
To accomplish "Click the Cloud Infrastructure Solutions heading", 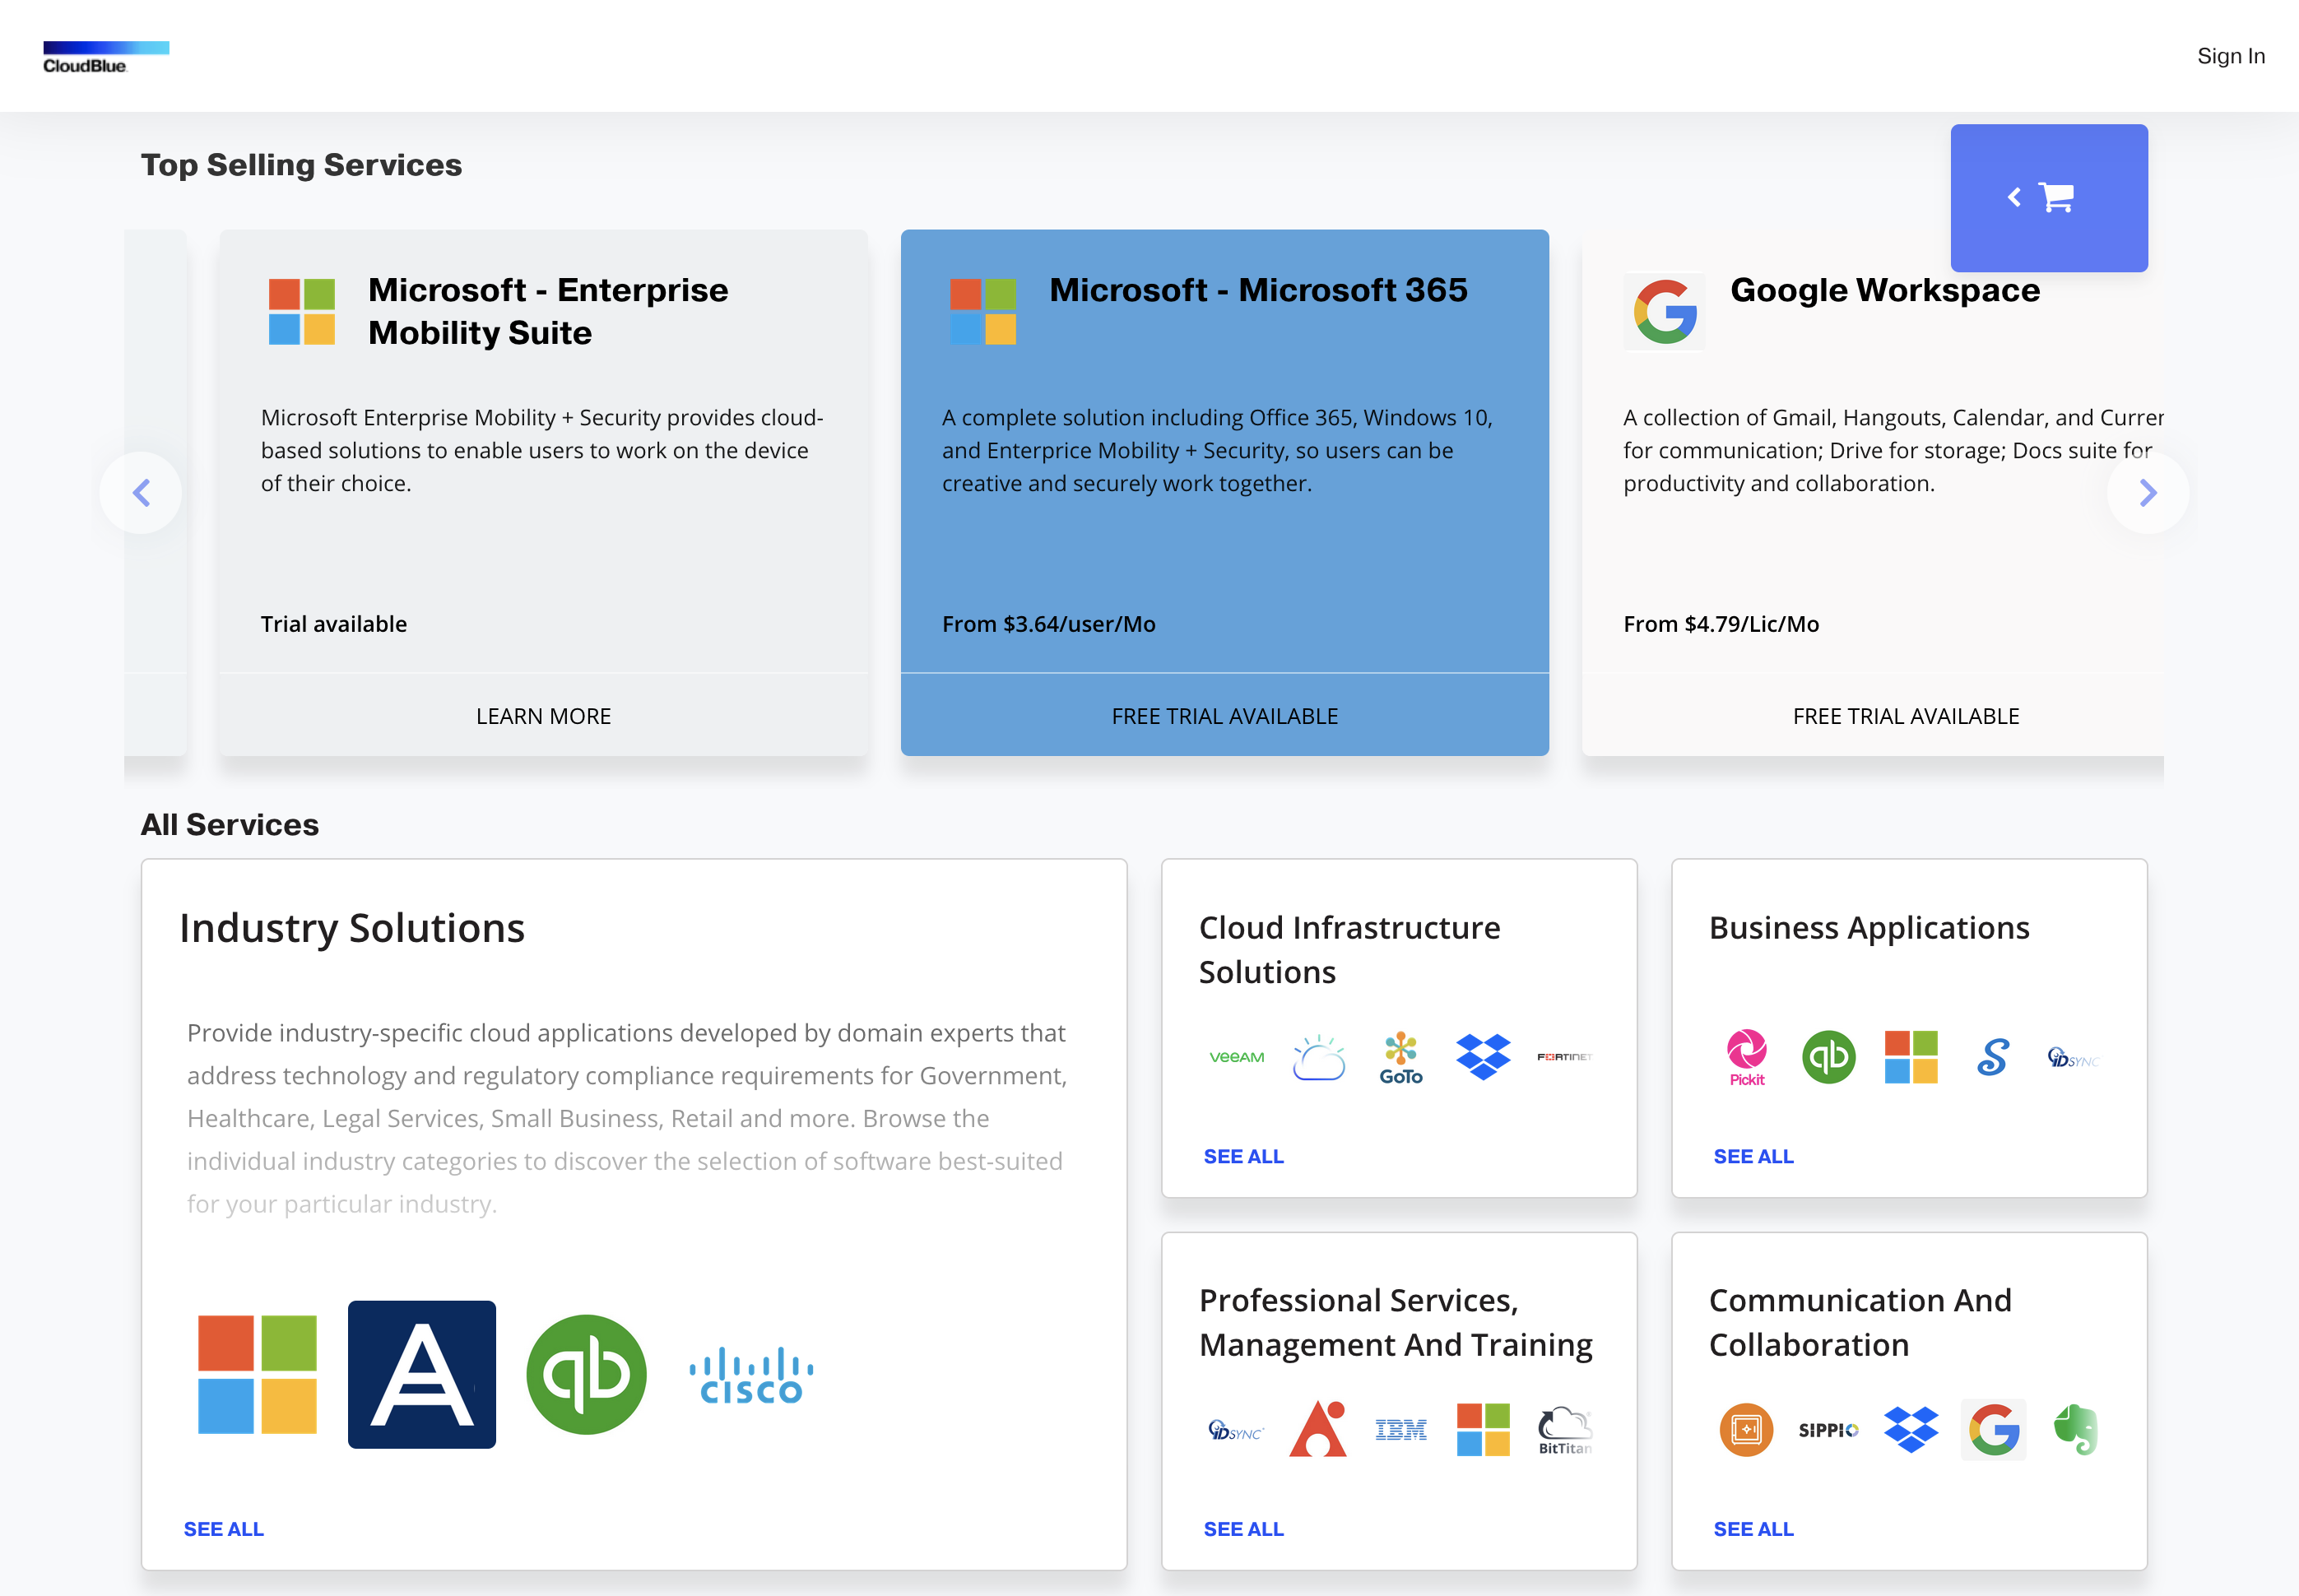I will pos(1349,950).
